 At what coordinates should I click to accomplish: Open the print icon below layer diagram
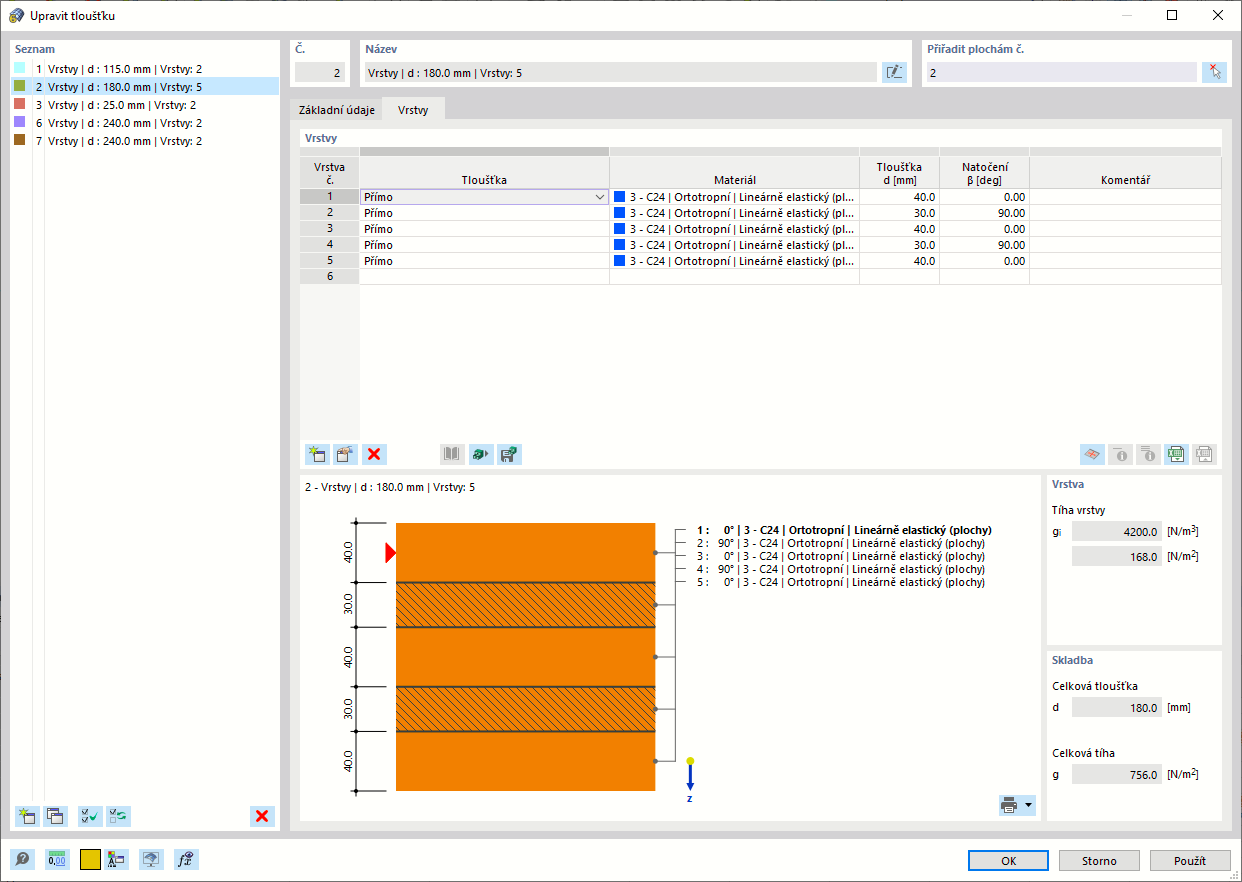click(1009, 805)
